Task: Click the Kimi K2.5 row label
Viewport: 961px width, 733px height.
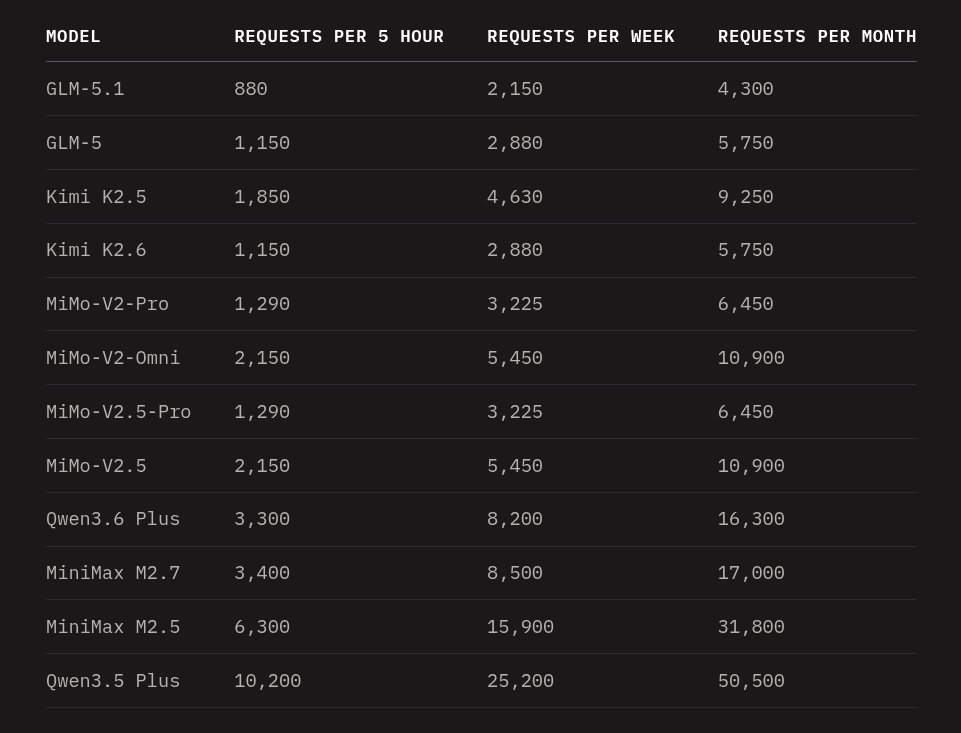Action: pyautogui.click(x=96, y=197)
